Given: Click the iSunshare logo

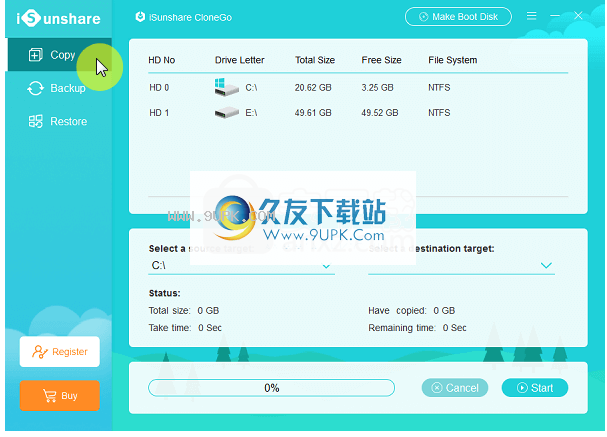Looking at the screenshot, I should click(58, 18).
